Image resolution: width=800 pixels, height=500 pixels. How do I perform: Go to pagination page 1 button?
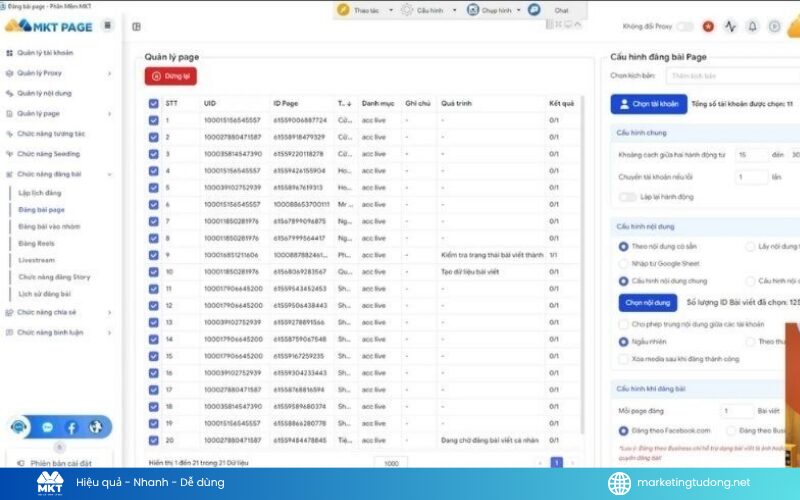pos(556,463)
